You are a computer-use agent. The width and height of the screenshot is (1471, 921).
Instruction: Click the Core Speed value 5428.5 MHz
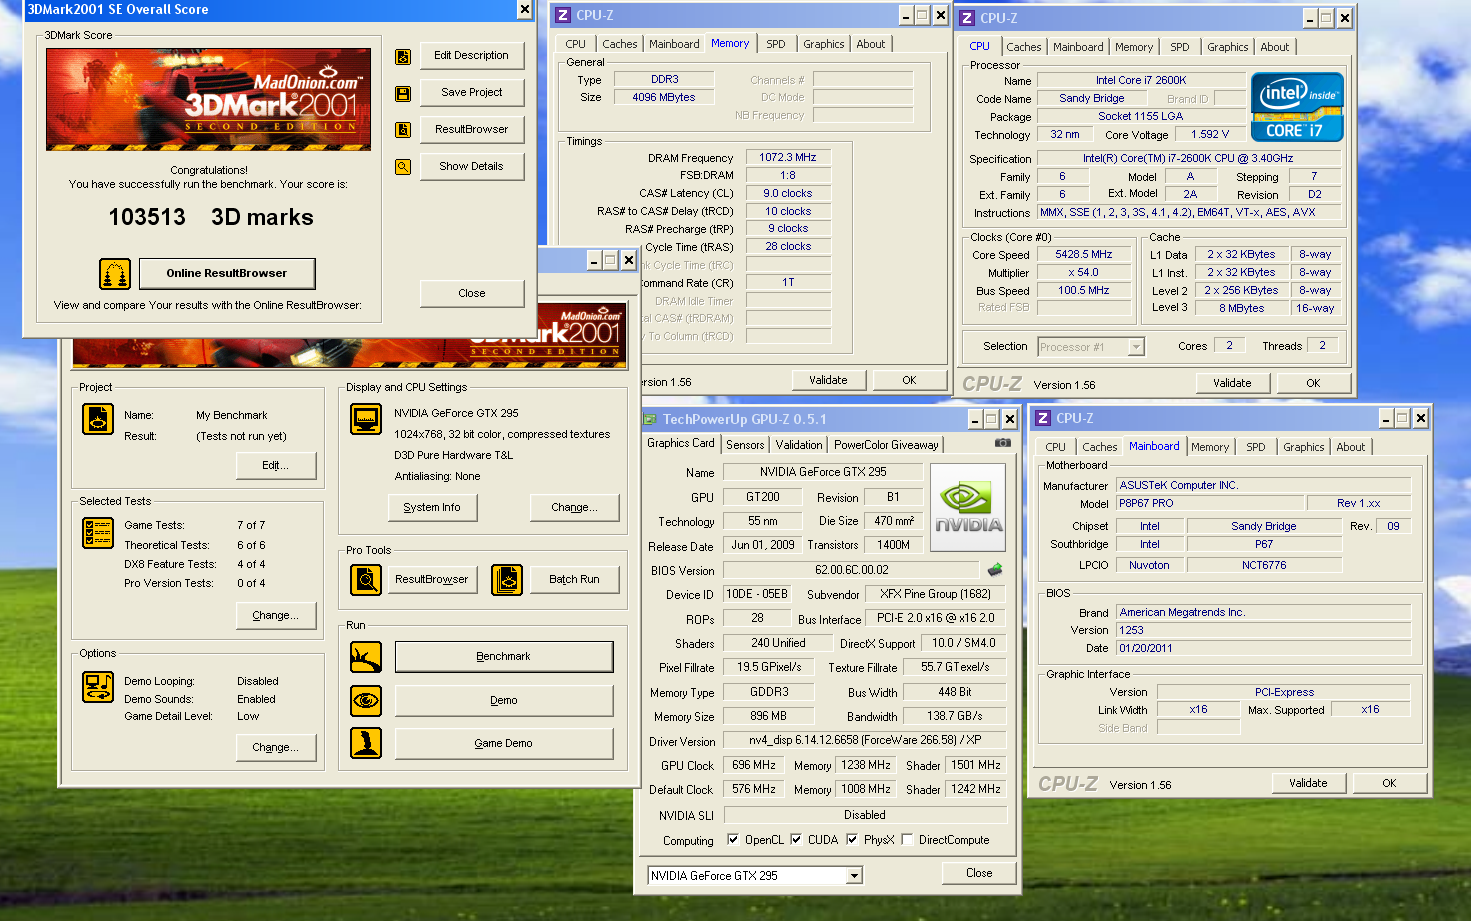click(x=1084, y=255)
